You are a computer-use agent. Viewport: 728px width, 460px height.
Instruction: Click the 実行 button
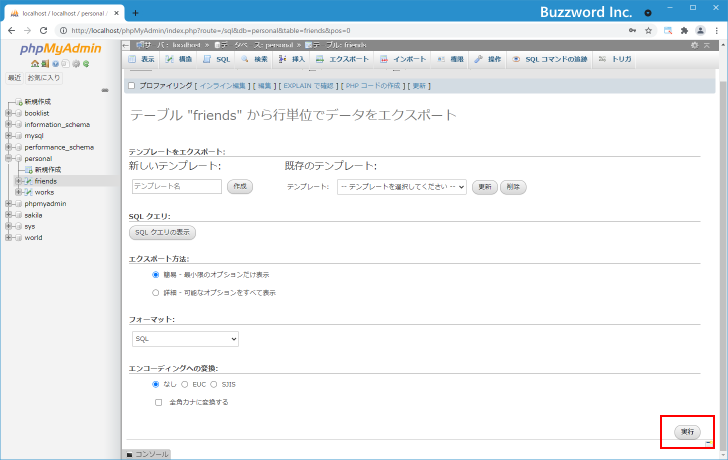point(687,432)
